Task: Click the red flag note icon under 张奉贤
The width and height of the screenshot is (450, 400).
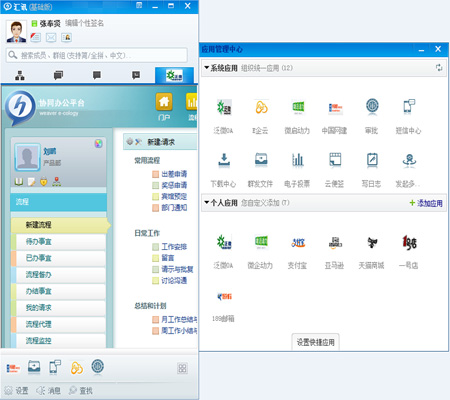Action: coord(35,37)
